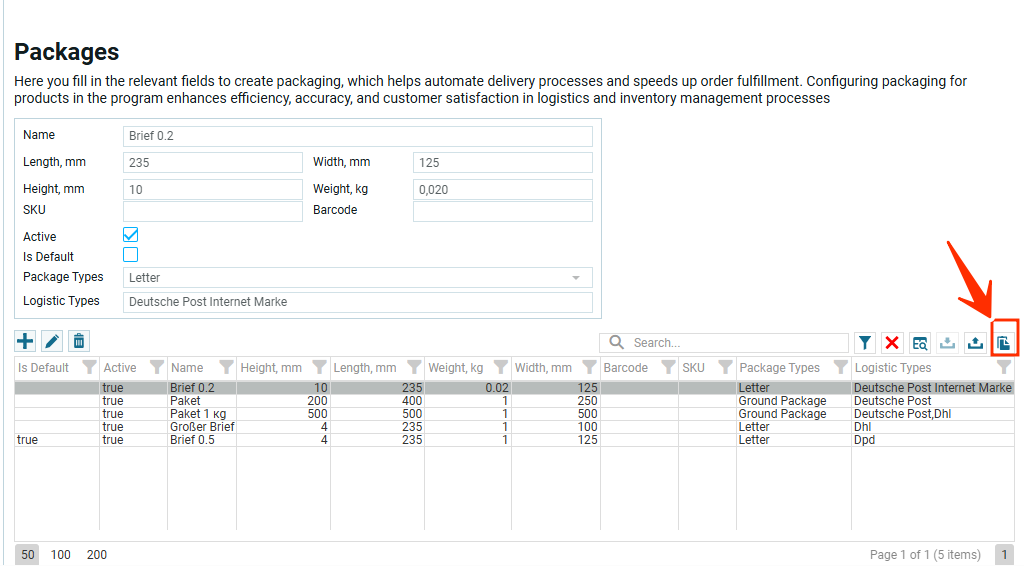
Task: Enable the Is Default checkbox
Action: 130,255
